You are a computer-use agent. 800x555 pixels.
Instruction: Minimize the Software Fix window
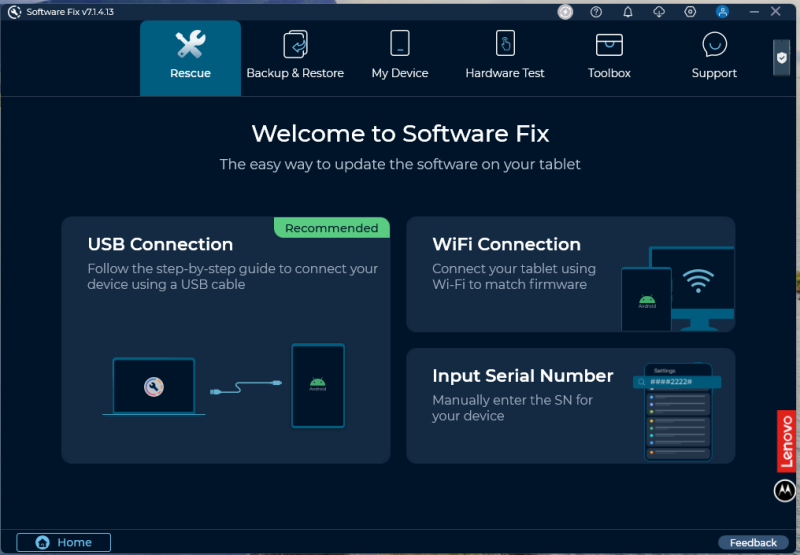click(754, 12)
